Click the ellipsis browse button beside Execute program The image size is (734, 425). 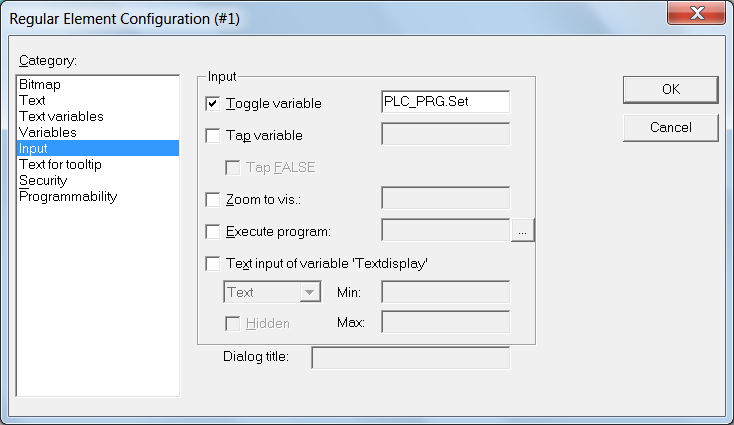pos(522,231)
